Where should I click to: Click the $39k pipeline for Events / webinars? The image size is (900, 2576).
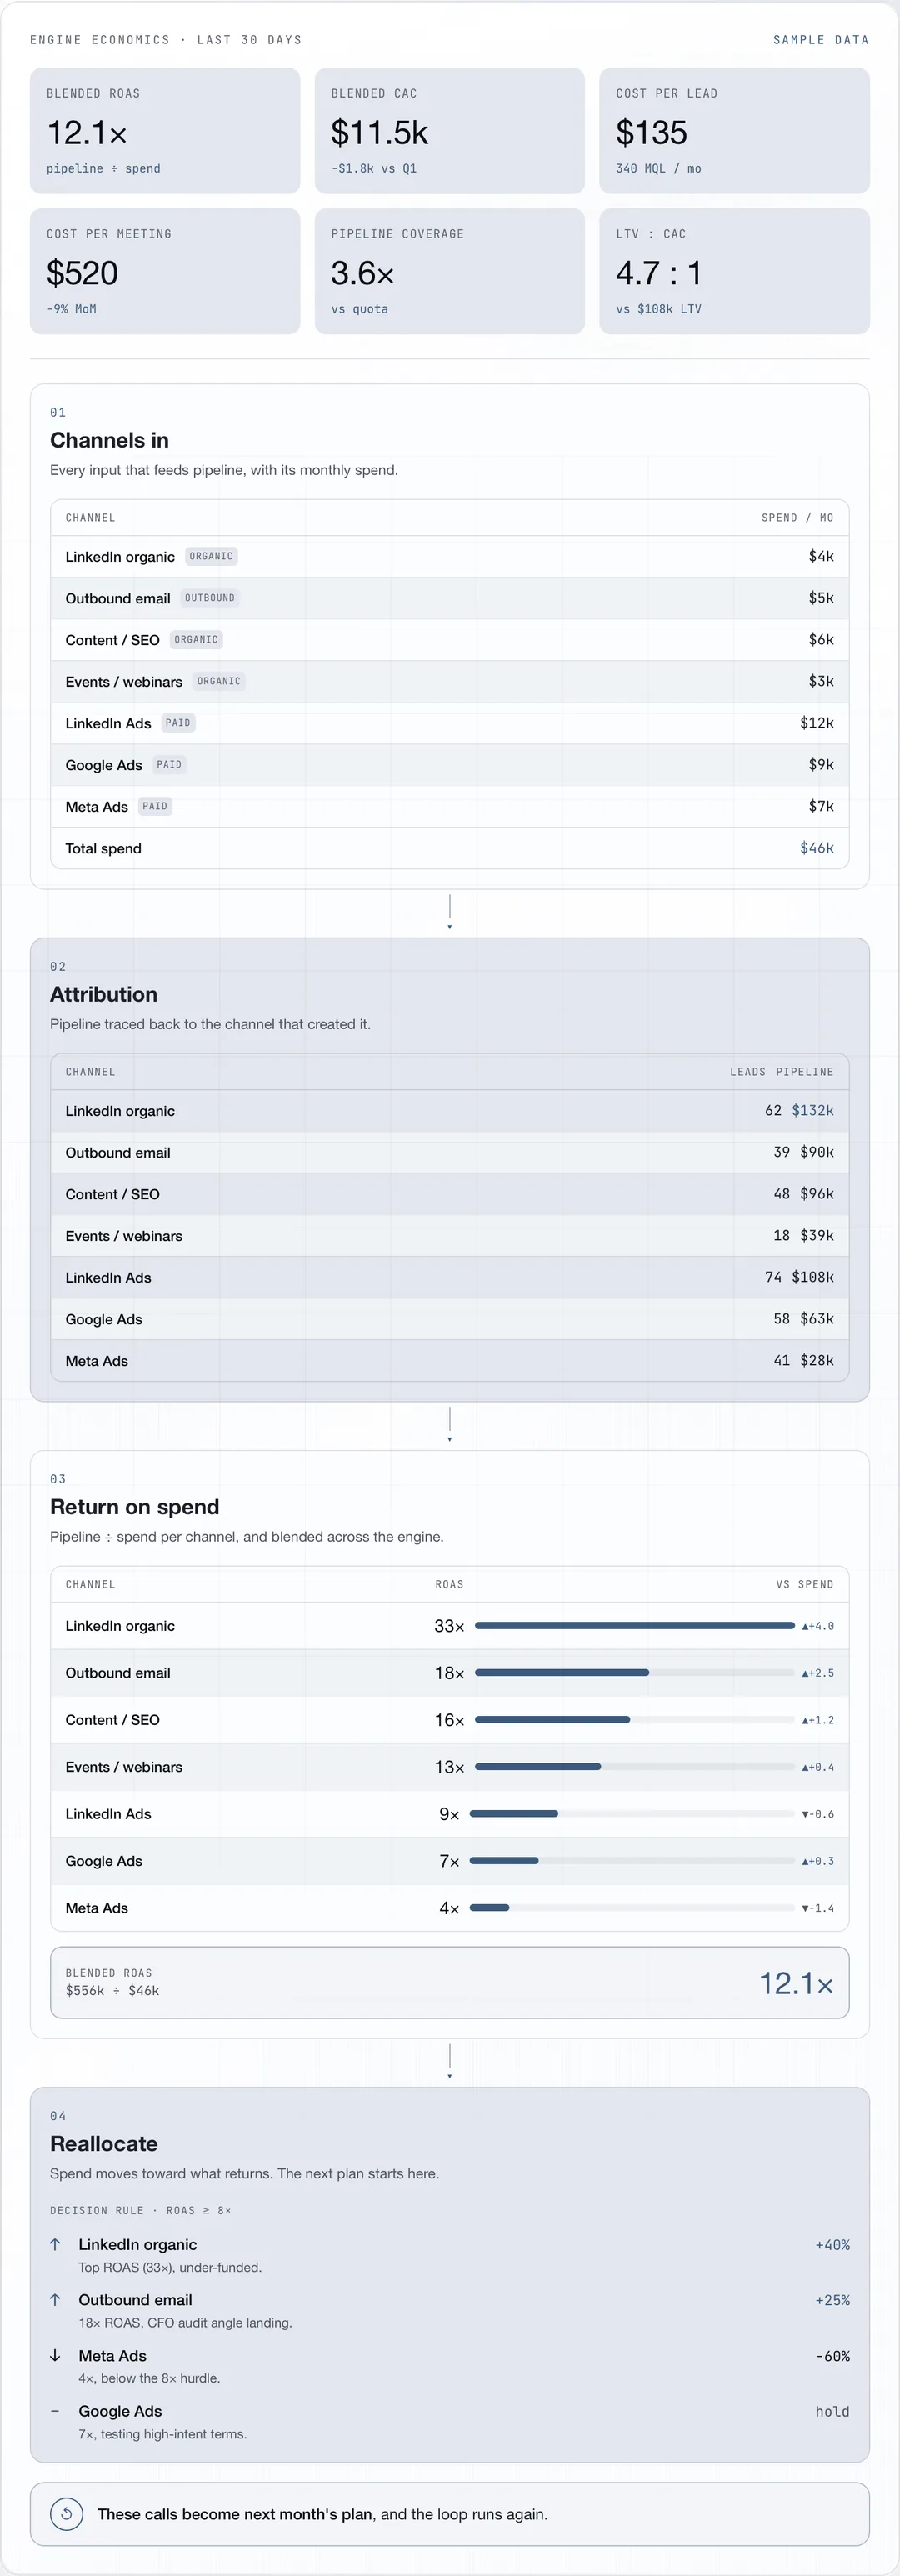pos(817,1235)
